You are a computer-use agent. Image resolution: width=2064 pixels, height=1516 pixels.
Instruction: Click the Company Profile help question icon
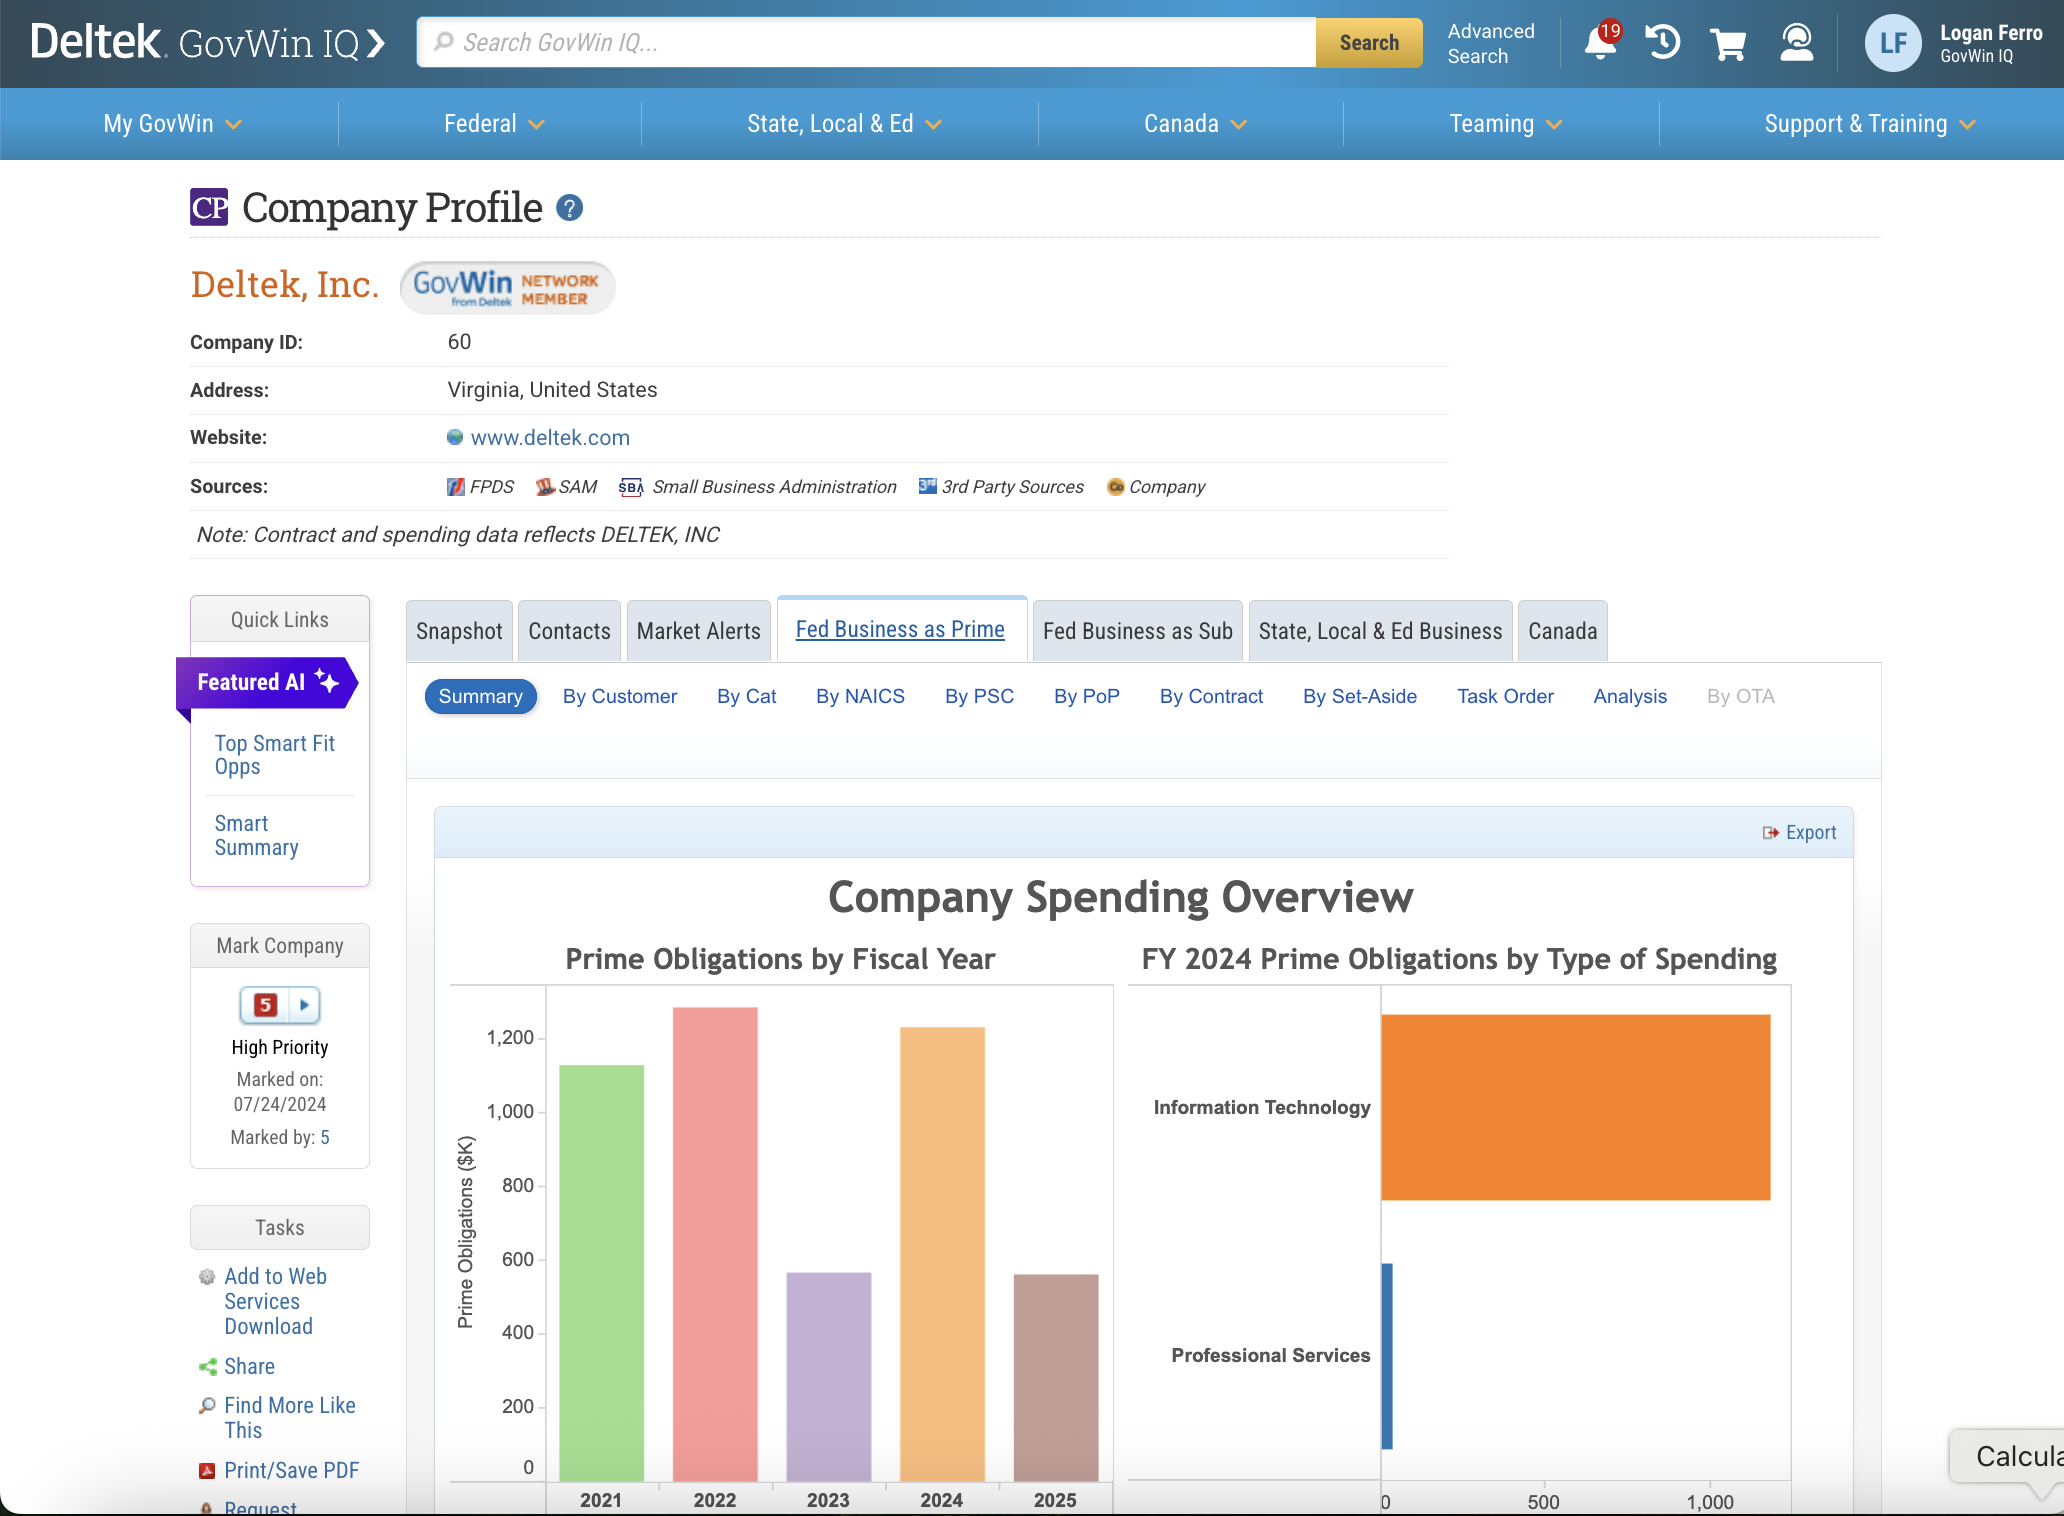coord(570,208)
